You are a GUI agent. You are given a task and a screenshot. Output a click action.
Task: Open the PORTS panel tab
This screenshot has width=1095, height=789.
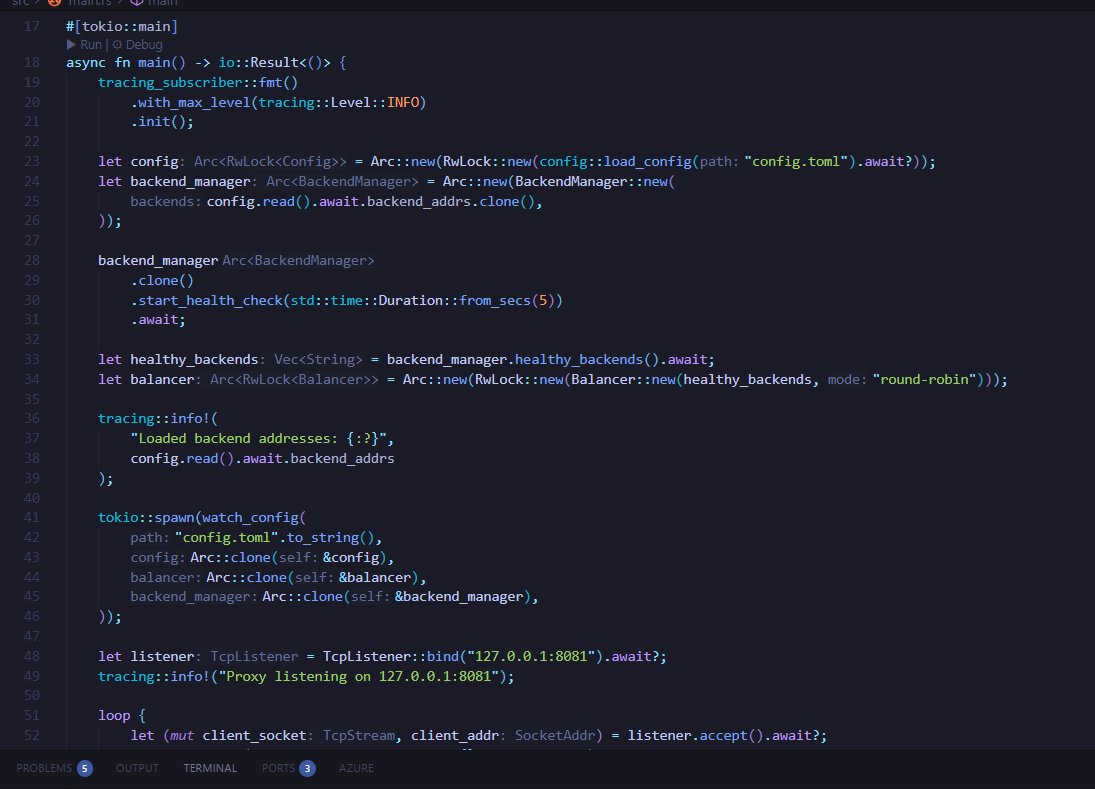click(x=288, y=768)
